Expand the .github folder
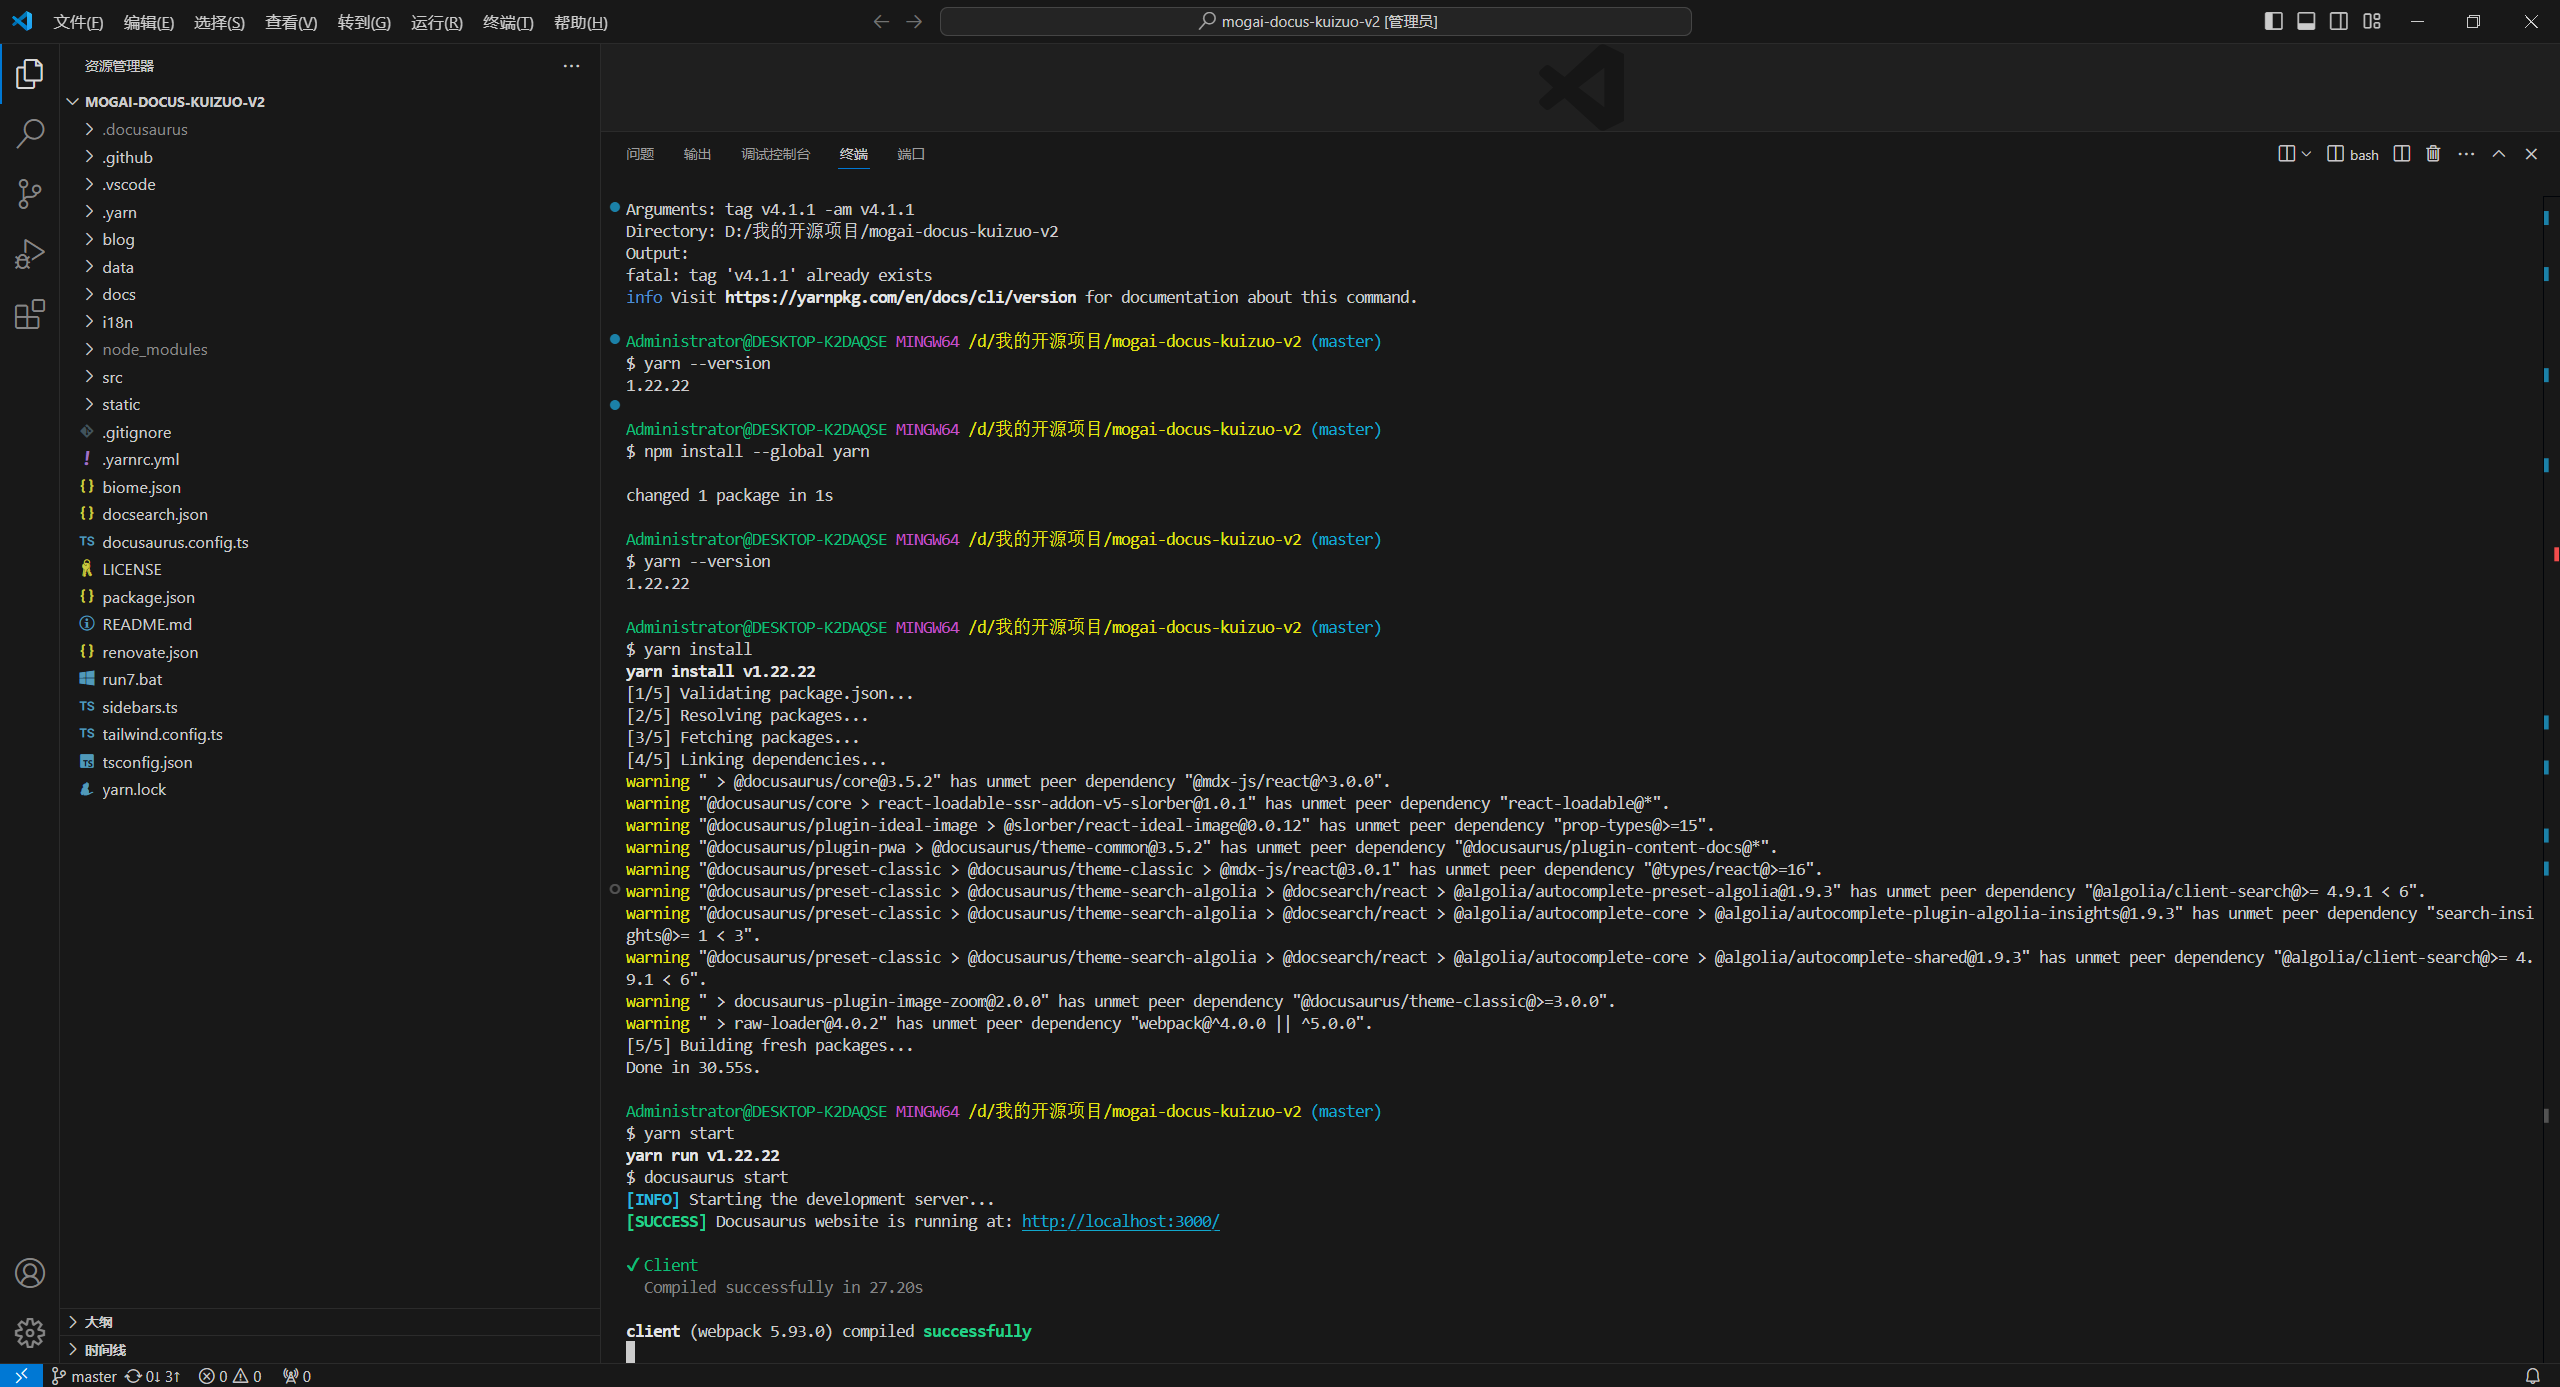Image resolution: width=2560 pixels, height=1387 pixels. point(330,157)
